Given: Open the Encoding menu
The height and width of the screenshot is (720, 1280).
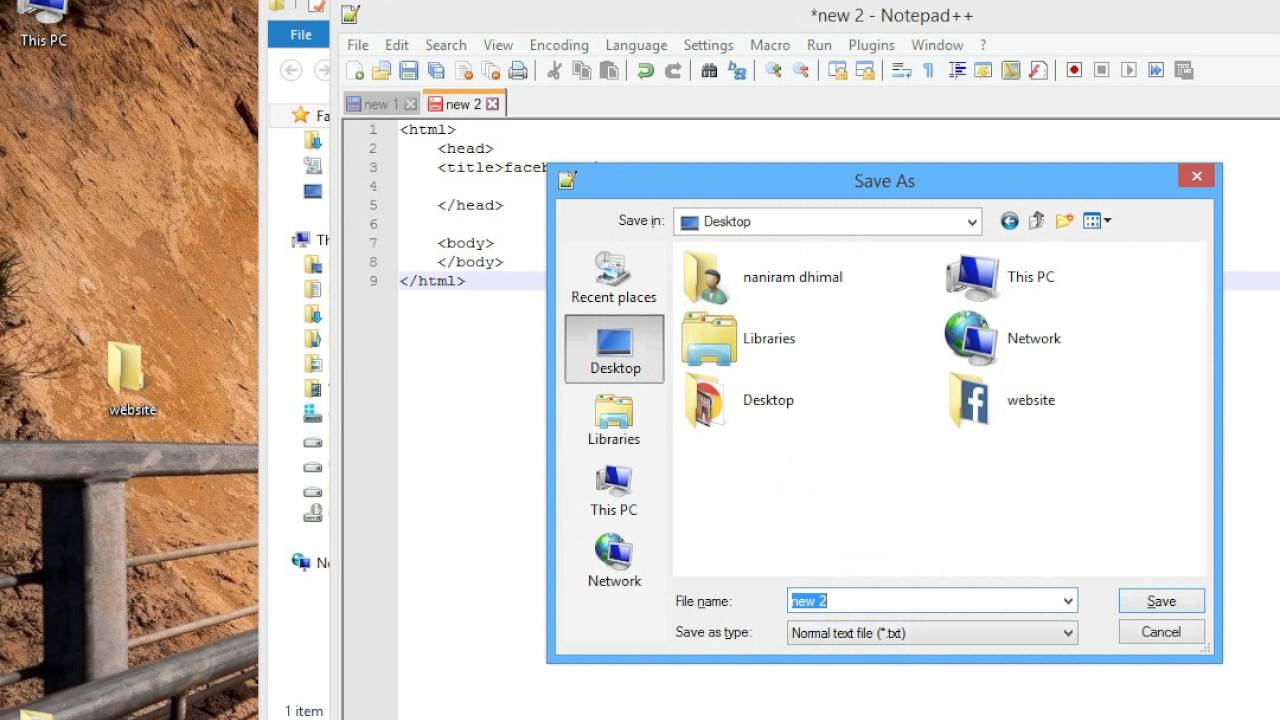Looking at the screenshot, I should point(558,45).
